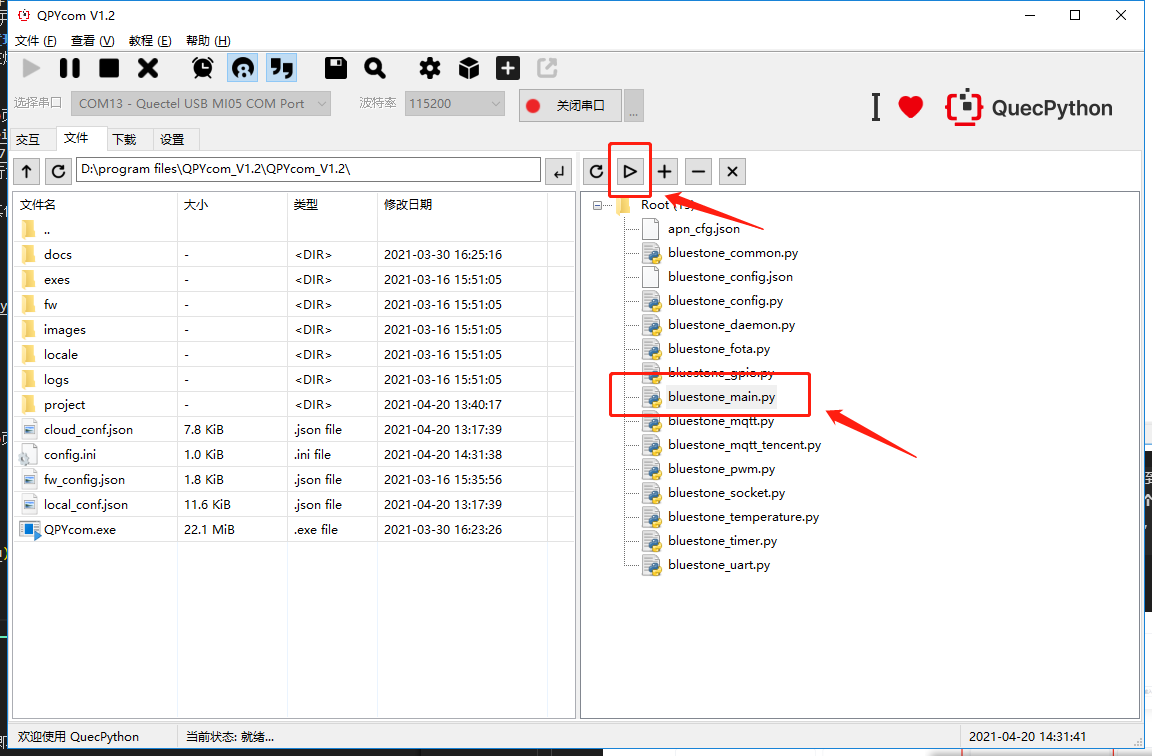Click the 3D cube package icon

[469, 68]
